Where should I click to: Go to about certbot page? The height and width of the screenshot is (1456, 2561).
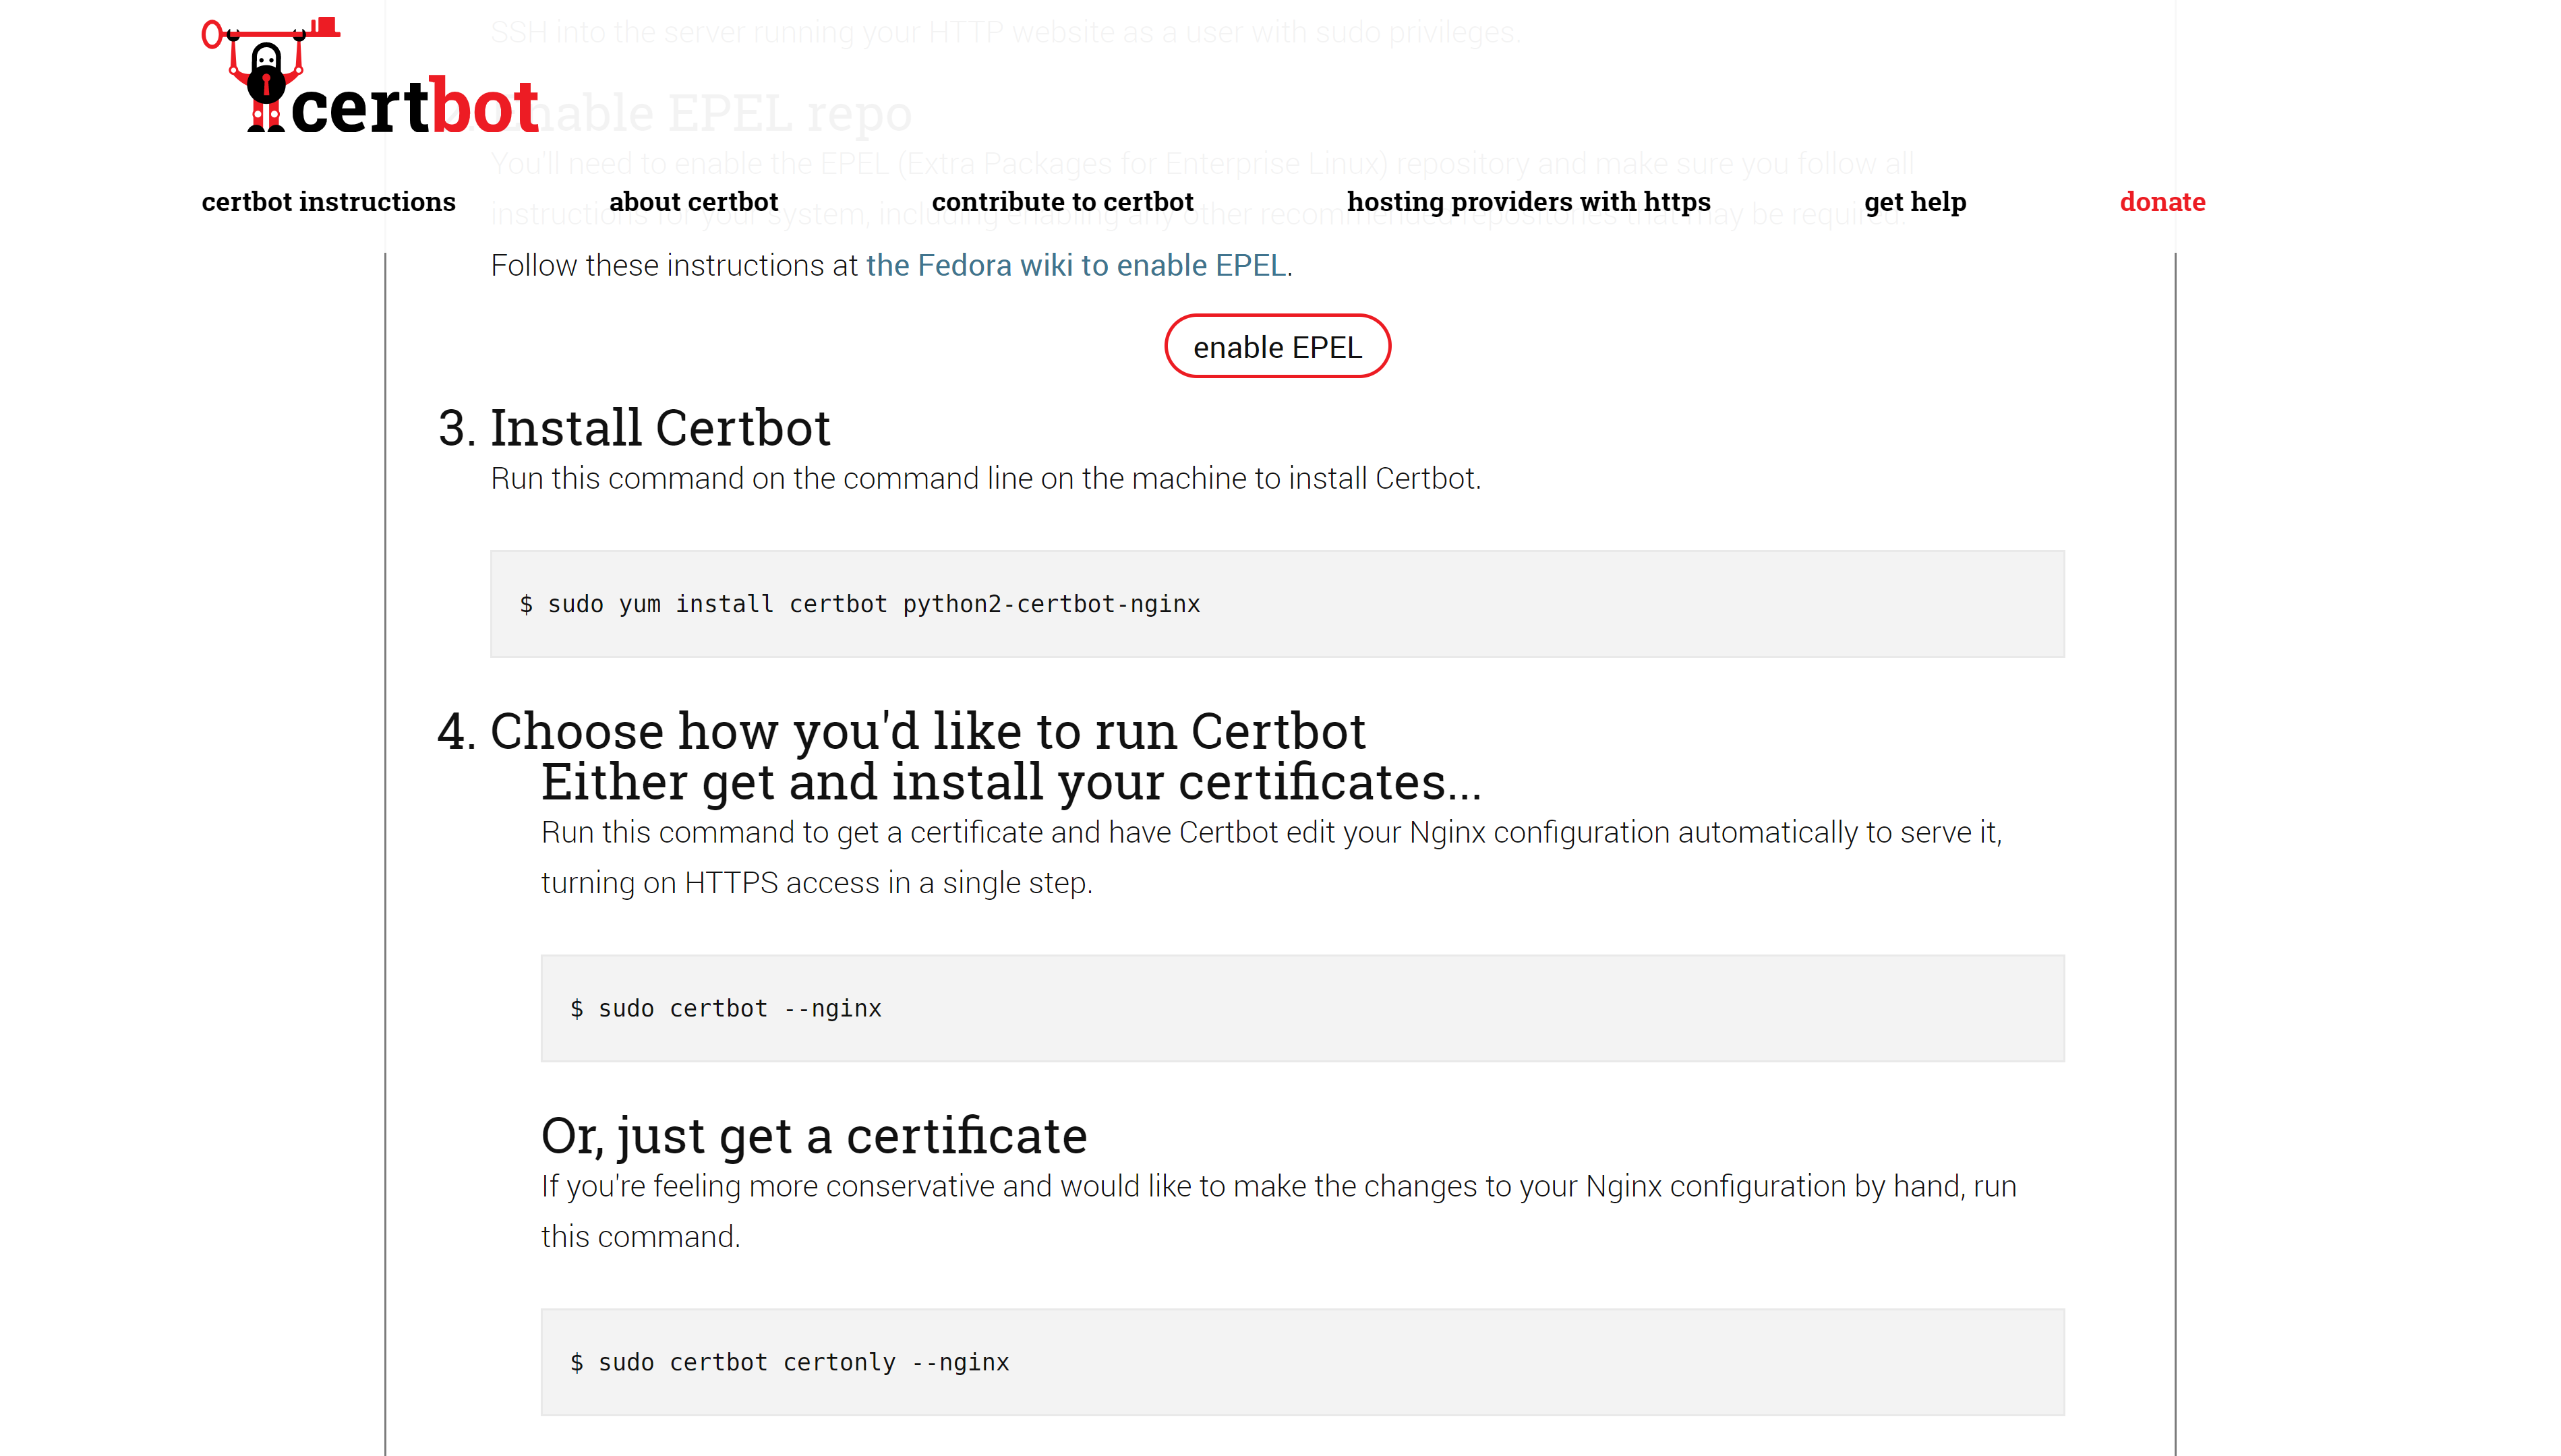tap(693, 202)
